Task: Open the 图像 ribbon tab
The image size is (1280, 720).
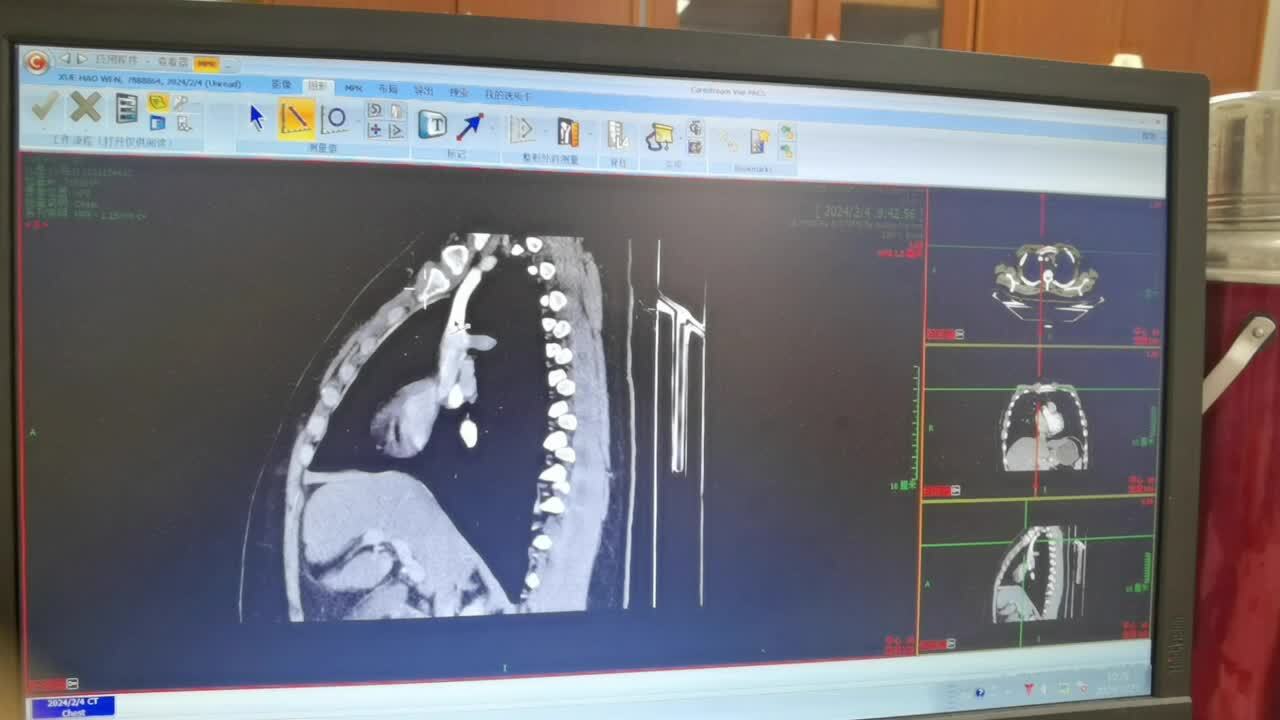Action: 282,85
